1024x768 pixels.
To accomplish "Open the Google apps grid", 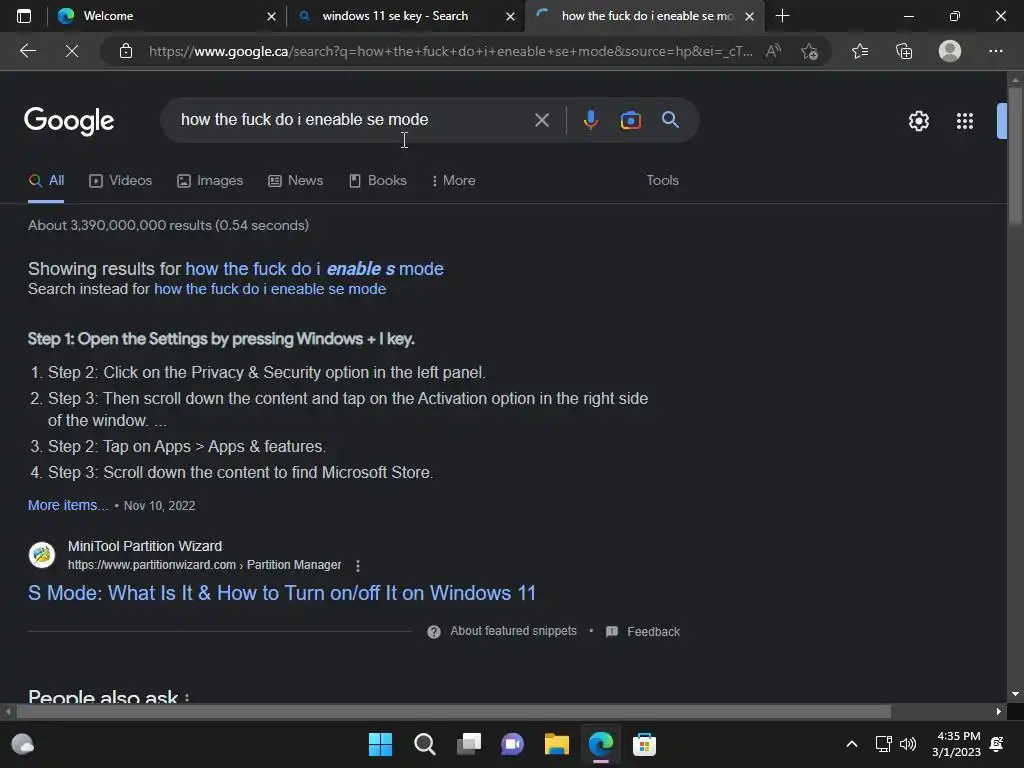I will (965, 121).
